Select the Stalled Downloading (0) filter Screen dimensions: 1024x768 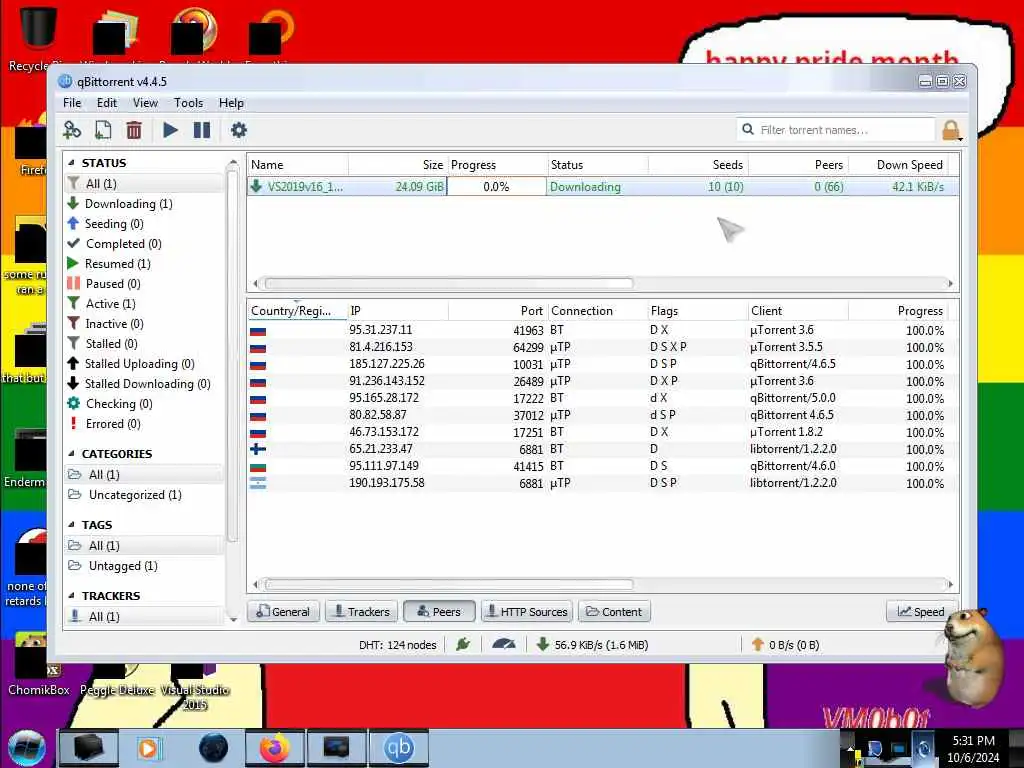coord(144,384)
